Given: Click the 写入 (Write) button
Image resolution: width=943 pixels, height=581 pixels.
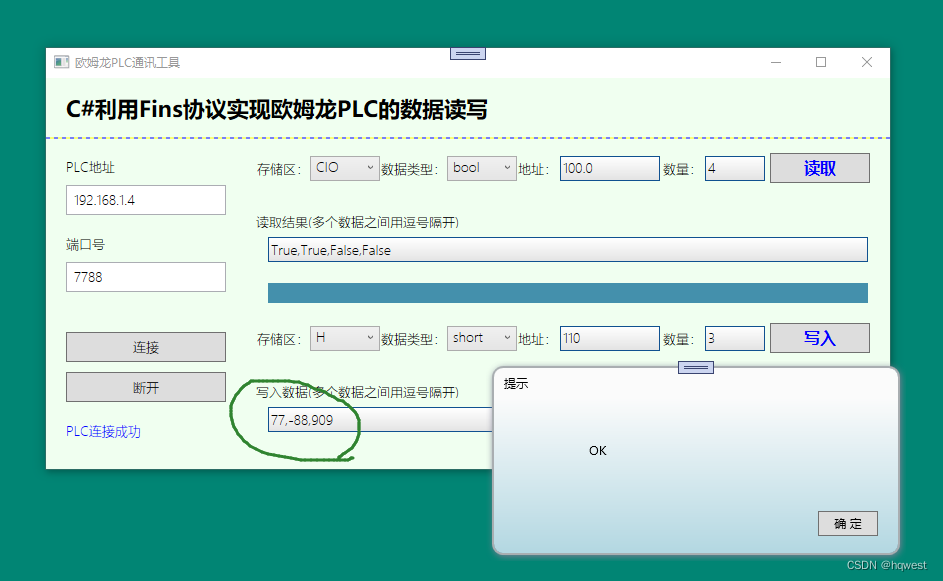Looking at the screenshot, I should click(820, 338).
